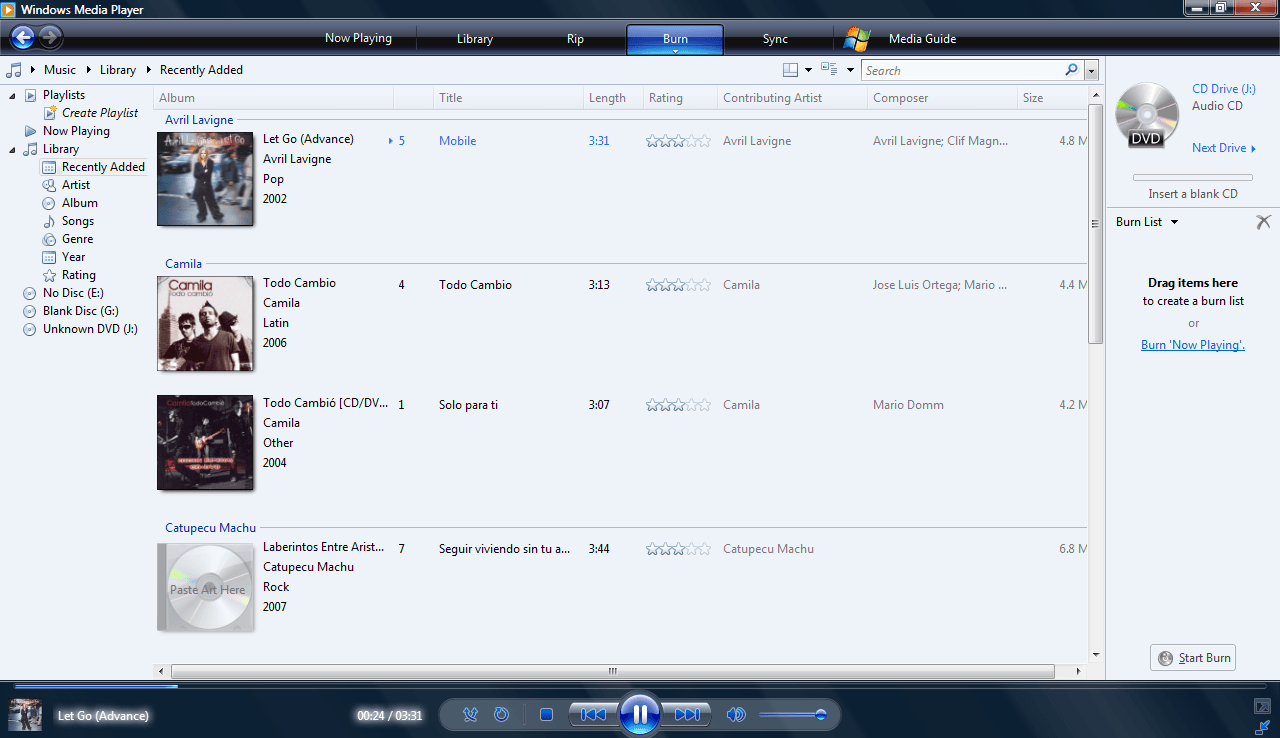Screen dimensions: 1280x738
Task: Expand the Burn List dropdown
Action: coord(1174,222)
